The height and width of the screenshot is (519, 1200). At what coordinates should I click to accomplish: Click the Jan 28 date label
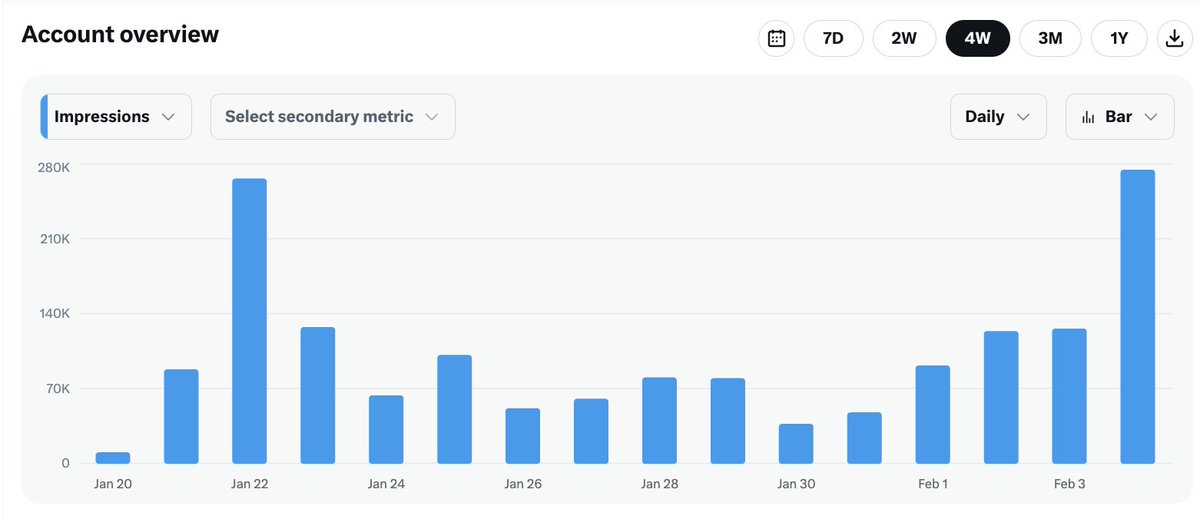click(x=659, y=484)
